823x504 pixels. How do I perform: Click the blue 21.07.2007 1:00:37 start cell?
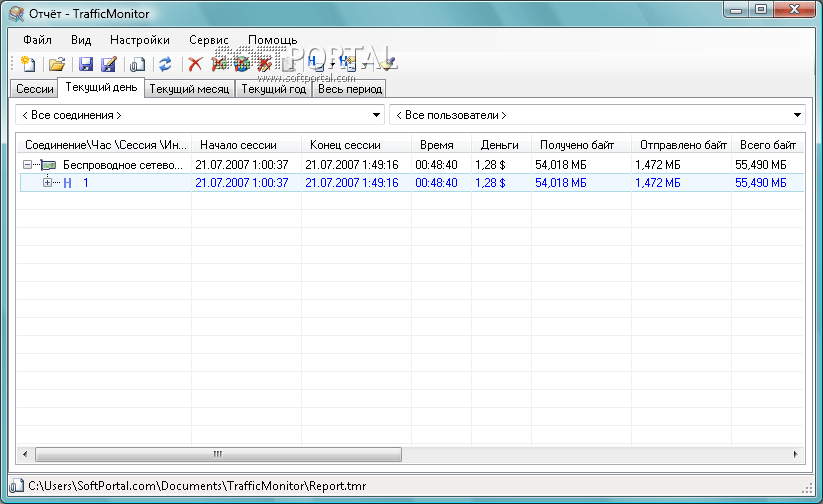coord(242,183)
